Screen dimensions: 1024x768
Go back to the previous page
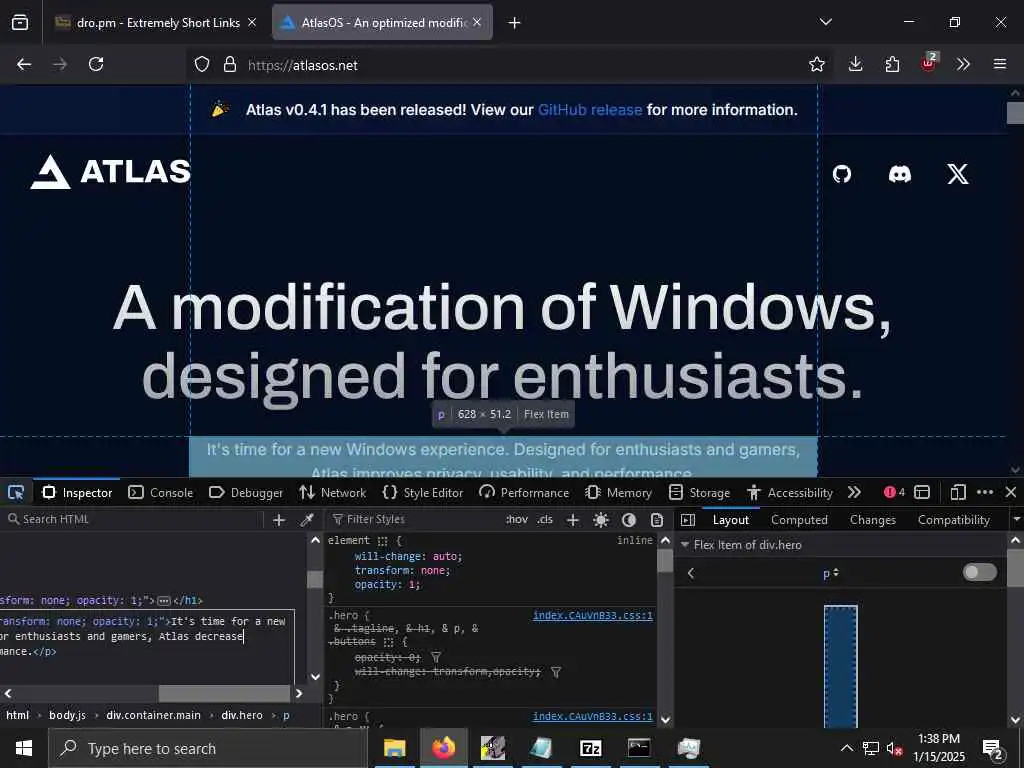[24, 64]
